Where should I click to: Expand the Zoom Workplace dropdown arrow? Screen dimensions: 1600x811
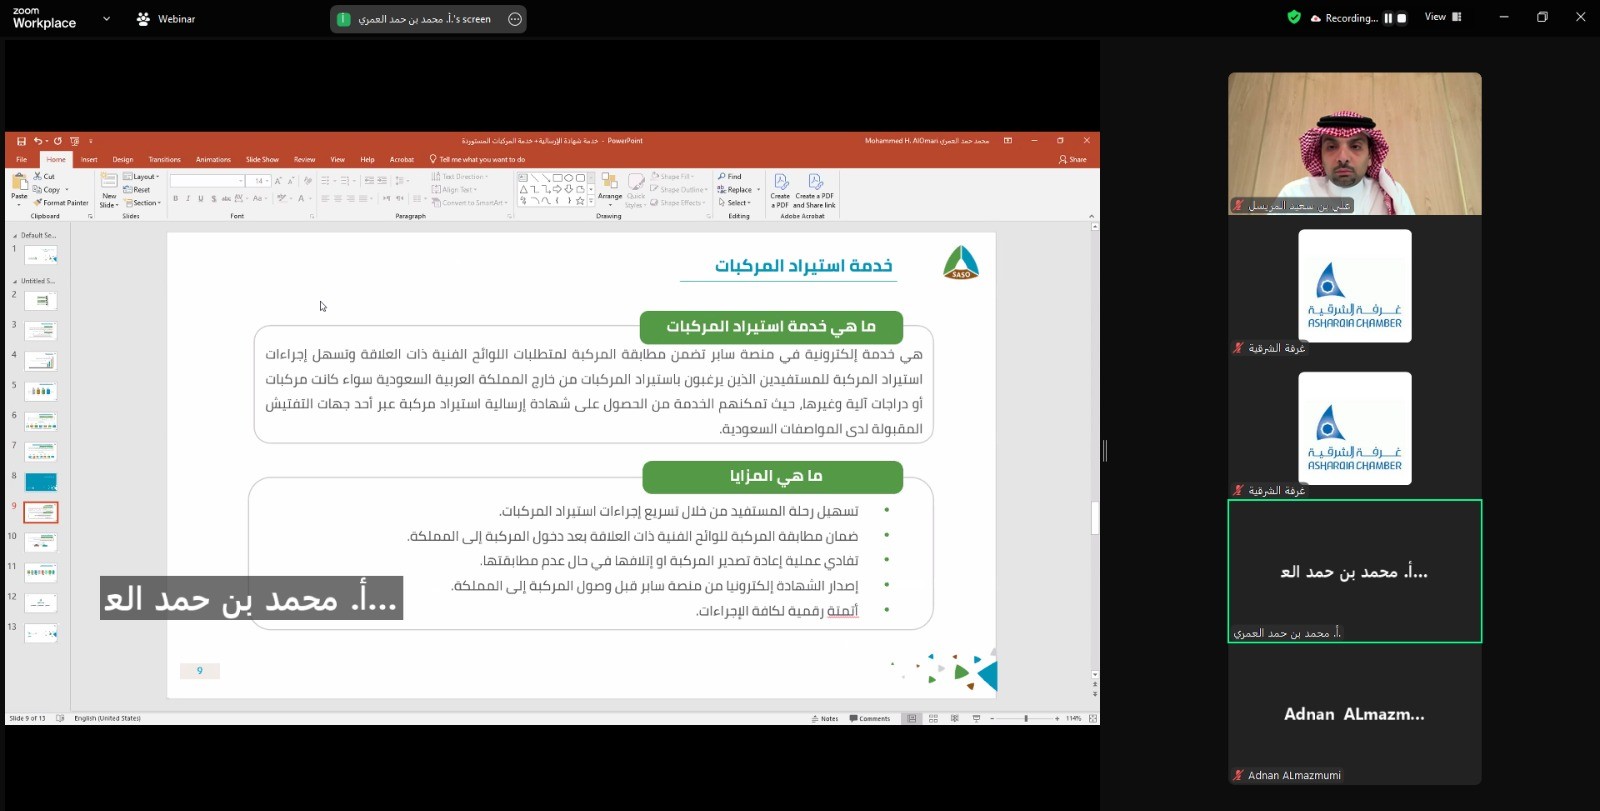[x=106, y=19]
